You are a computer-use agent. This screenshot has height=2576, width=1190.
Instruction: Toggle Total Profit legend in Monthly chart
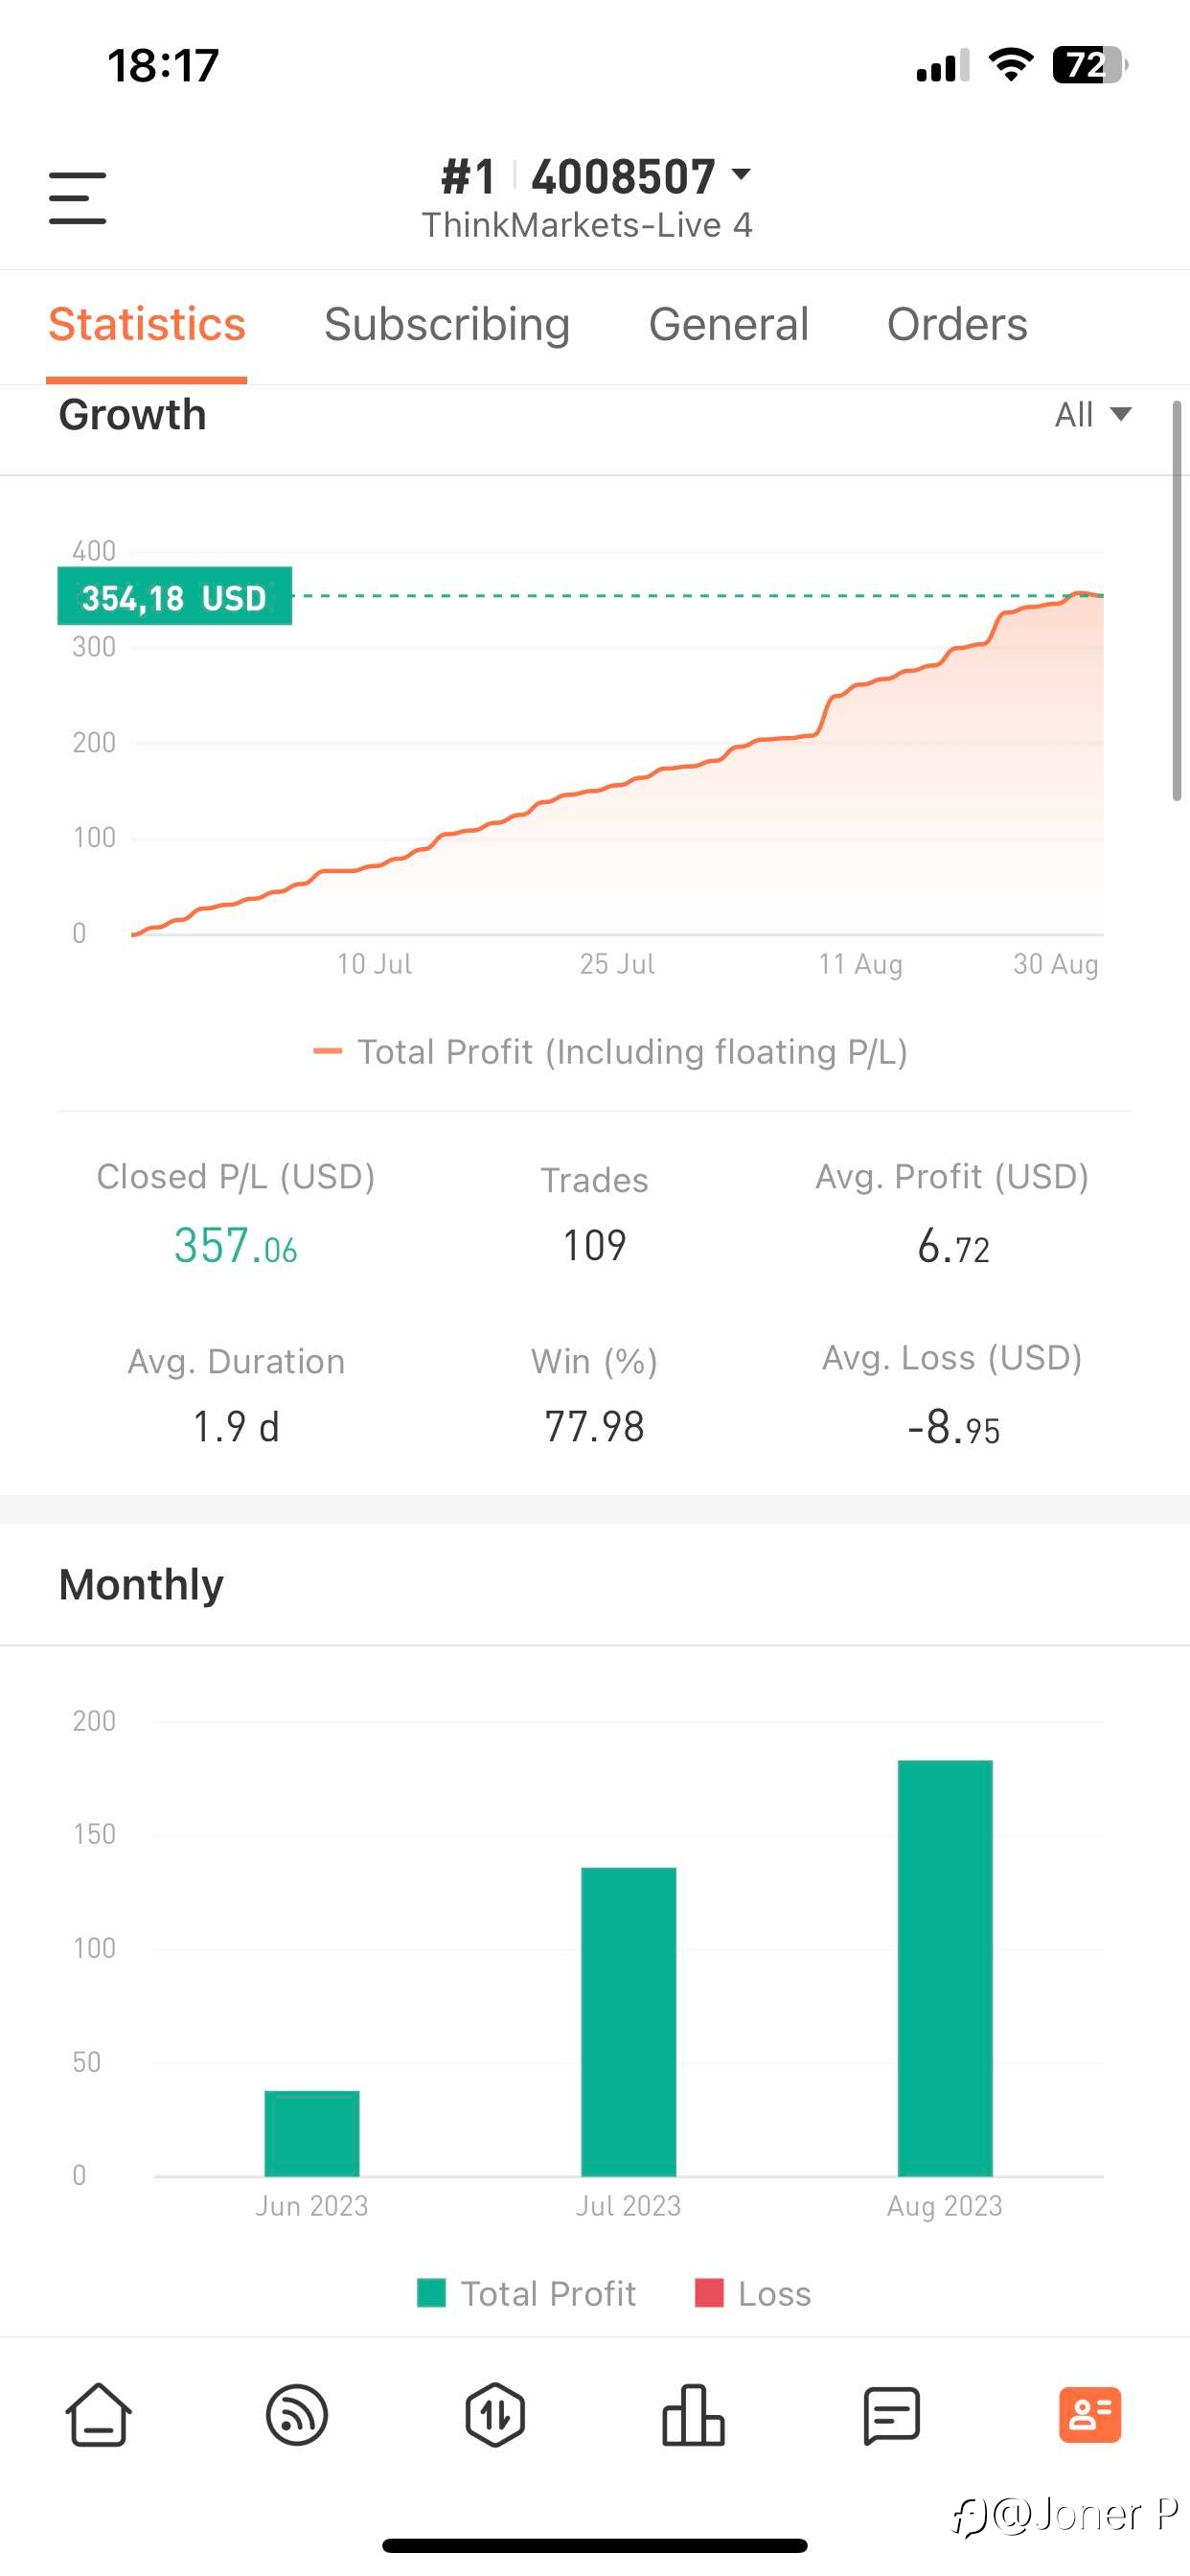[526, 2293]
